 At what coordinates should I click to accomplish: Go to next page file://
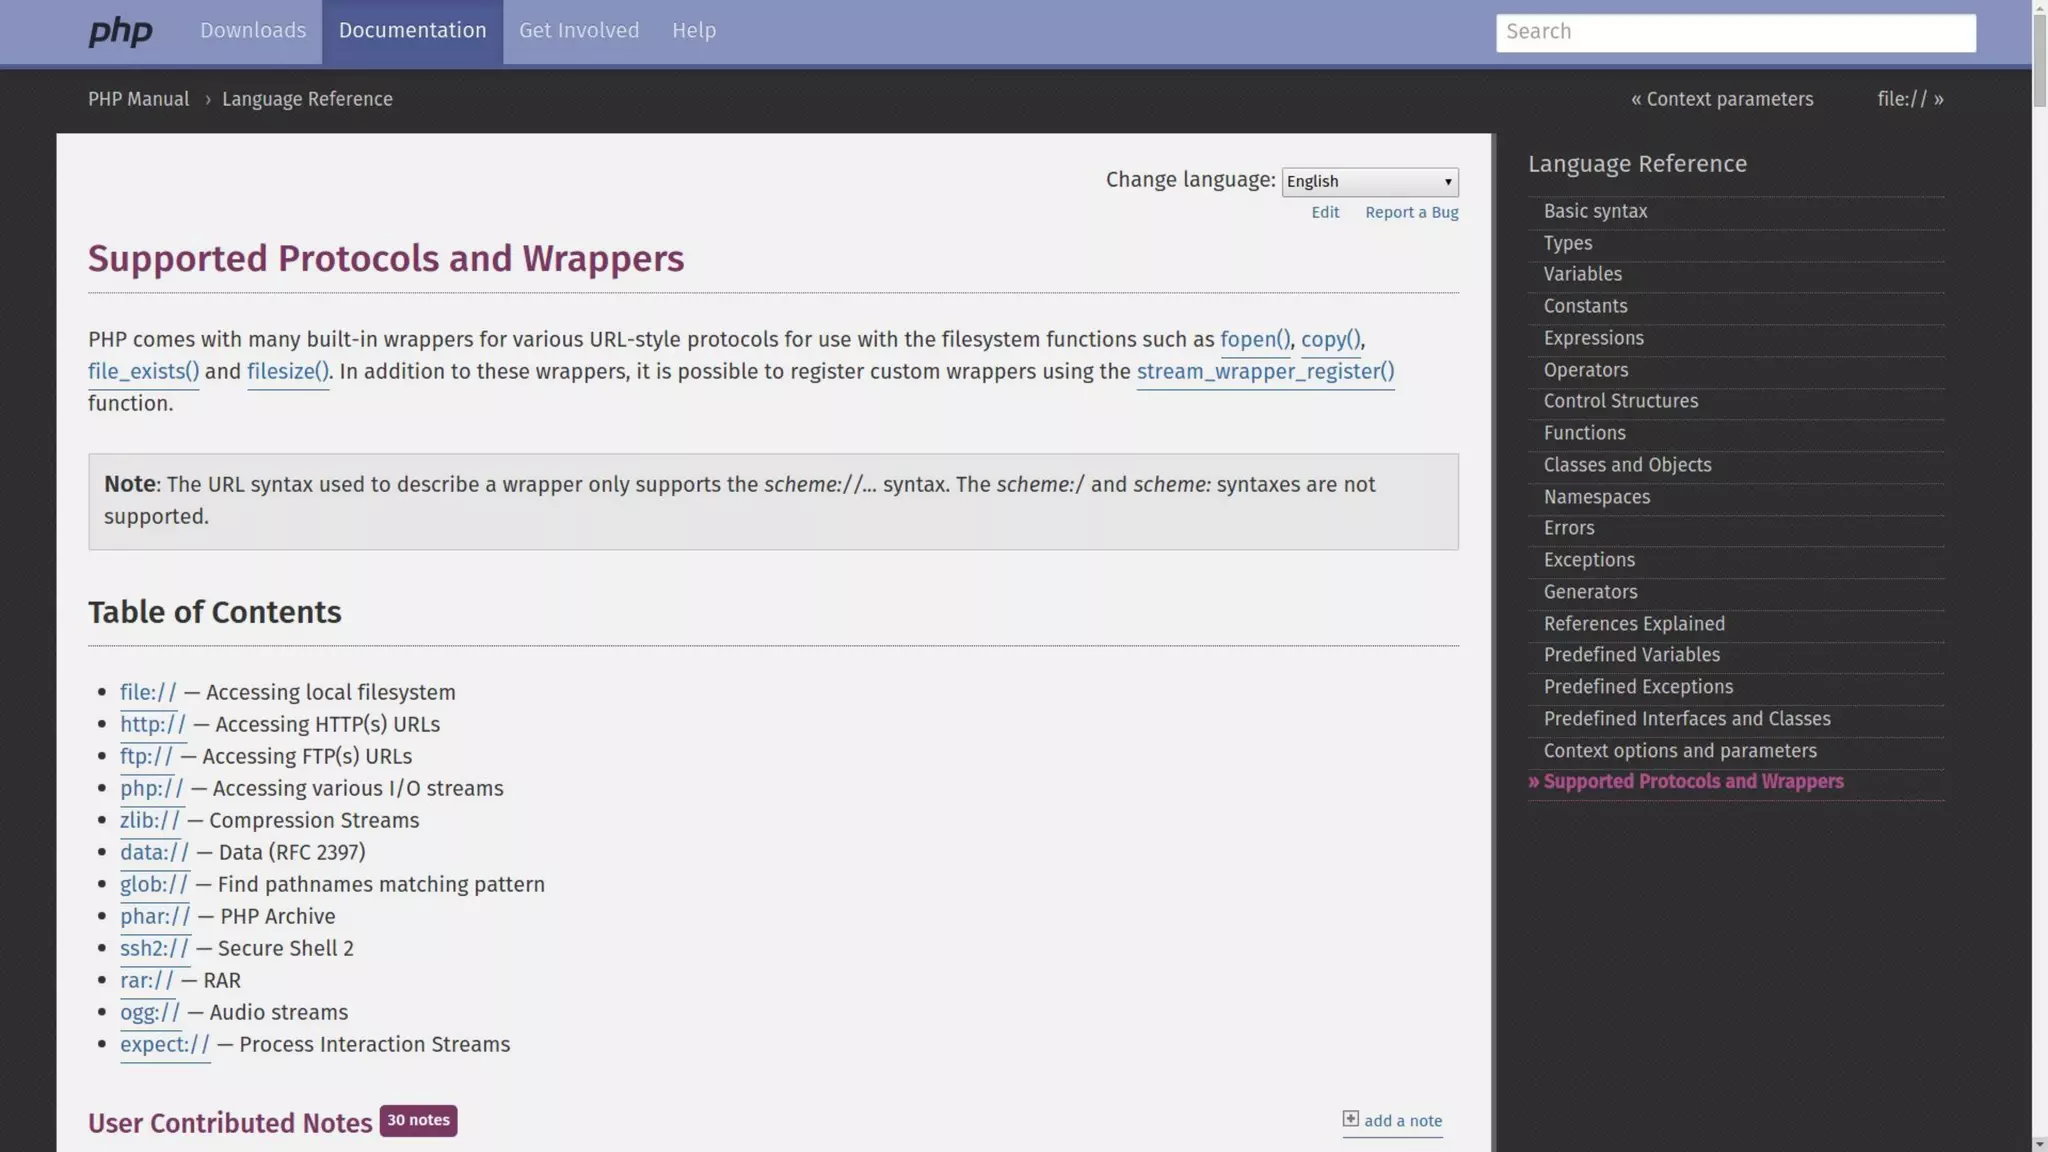1909,99
